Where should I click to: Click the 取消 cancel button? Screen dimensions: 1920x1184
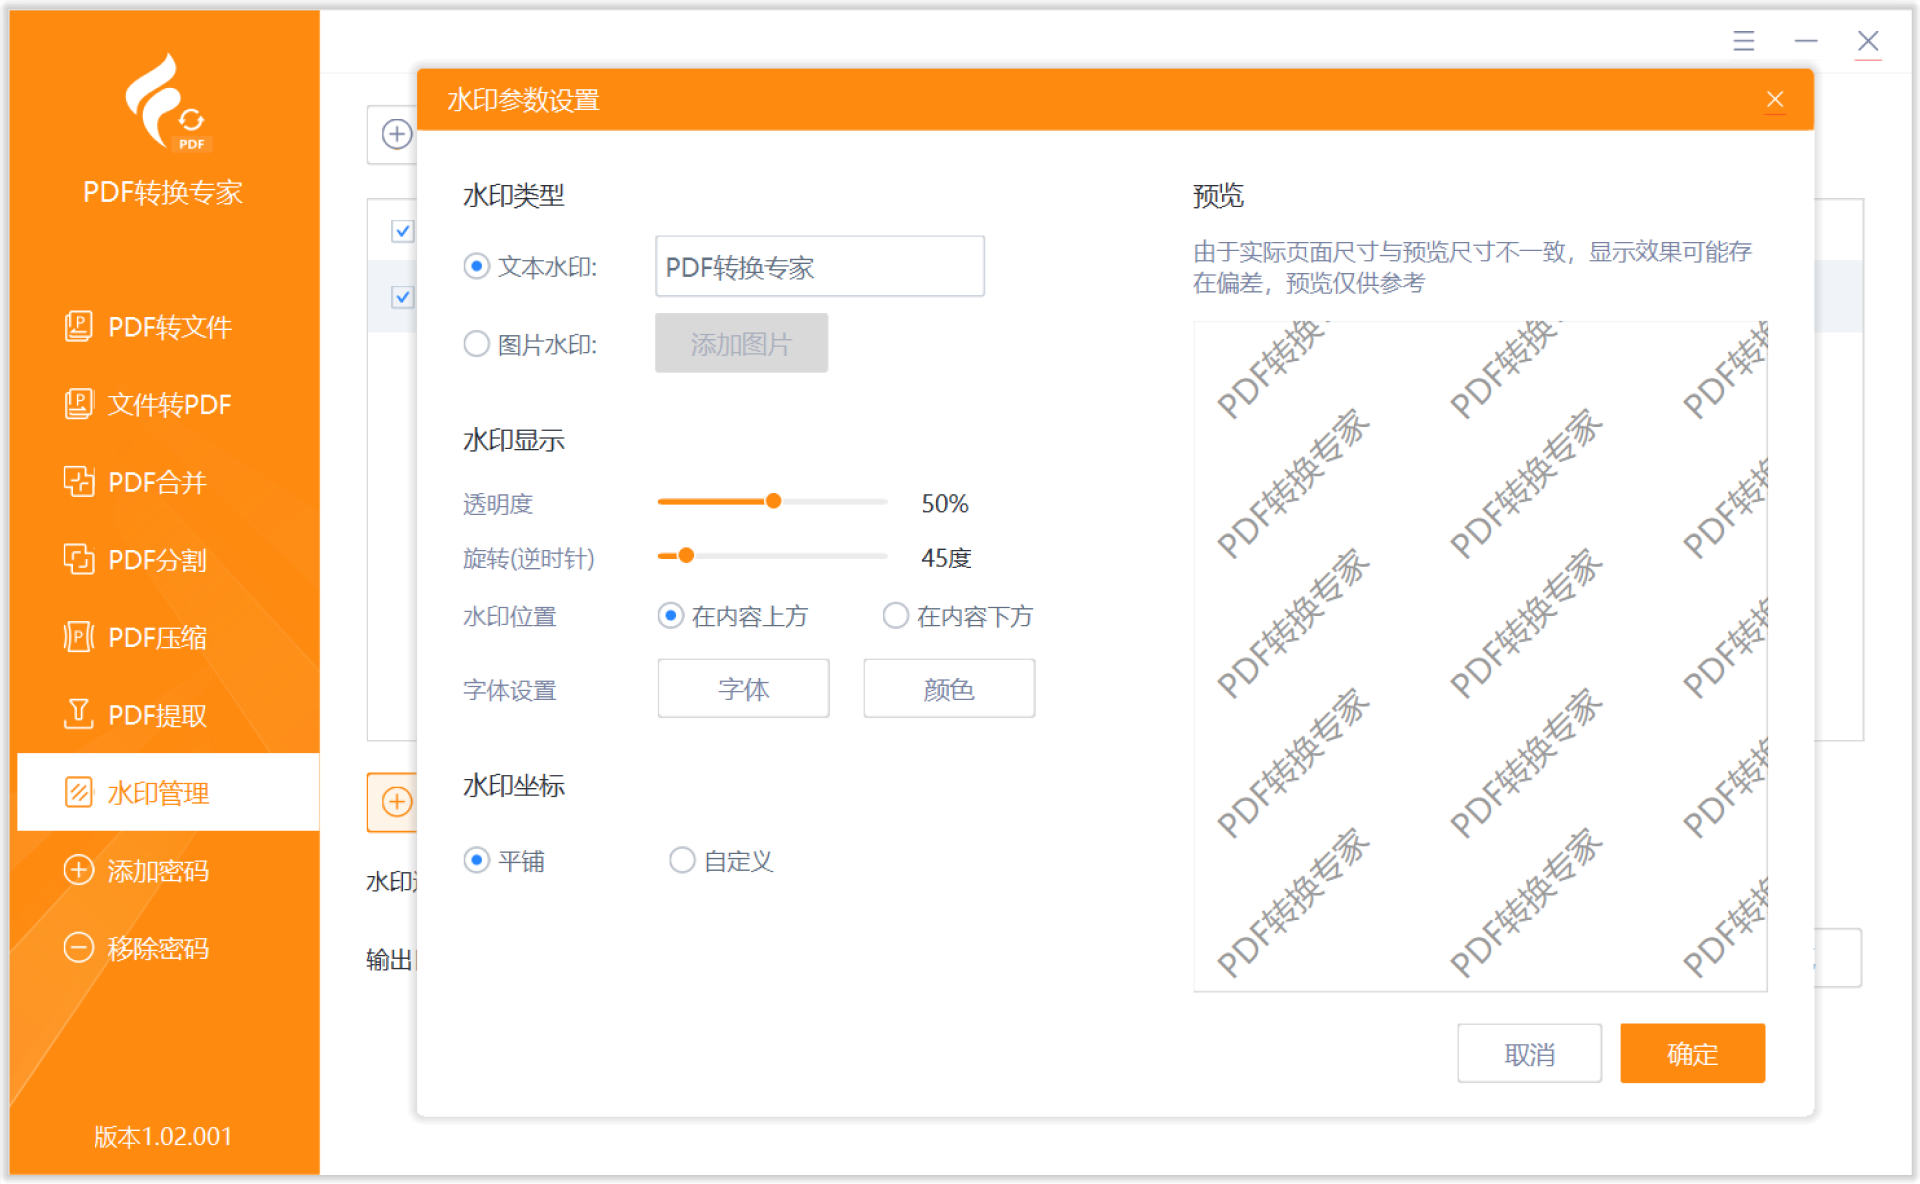point(1528,1053)
